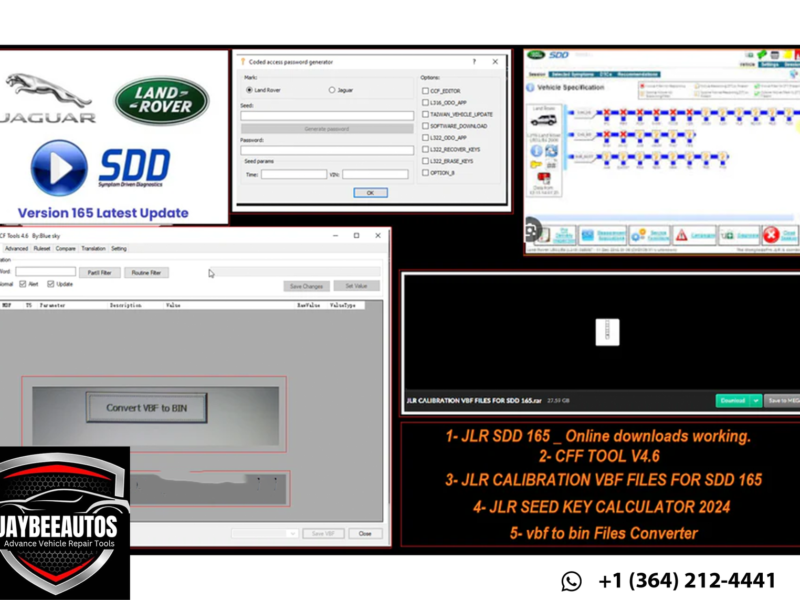Click the SDD blue play button logo
The height and width of the screenshot is (600, 800).
point(58,167)
